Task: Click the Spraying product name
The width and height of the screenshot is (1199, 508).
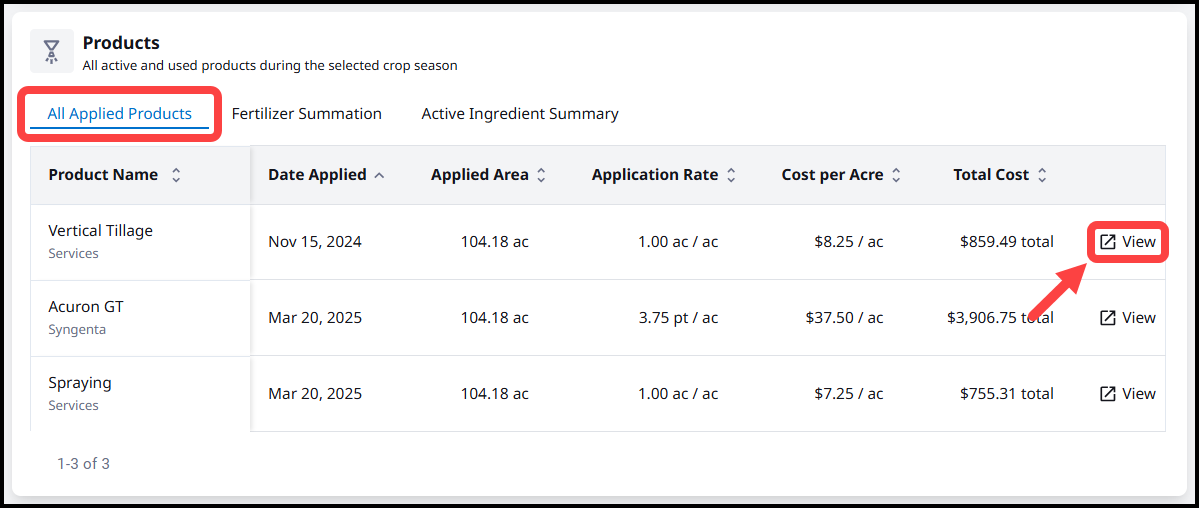Action: (79, 383)
